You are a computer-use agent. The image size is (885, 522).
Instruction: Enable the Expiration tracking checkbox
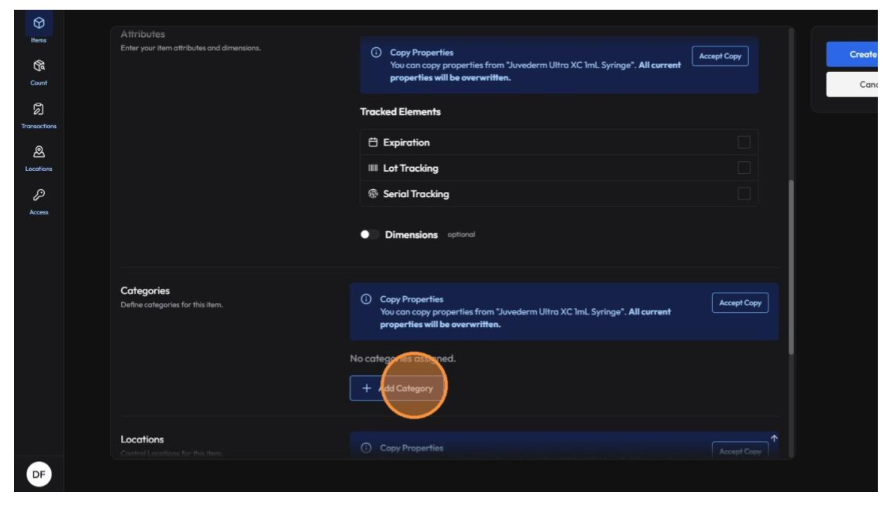pos(743,142)
